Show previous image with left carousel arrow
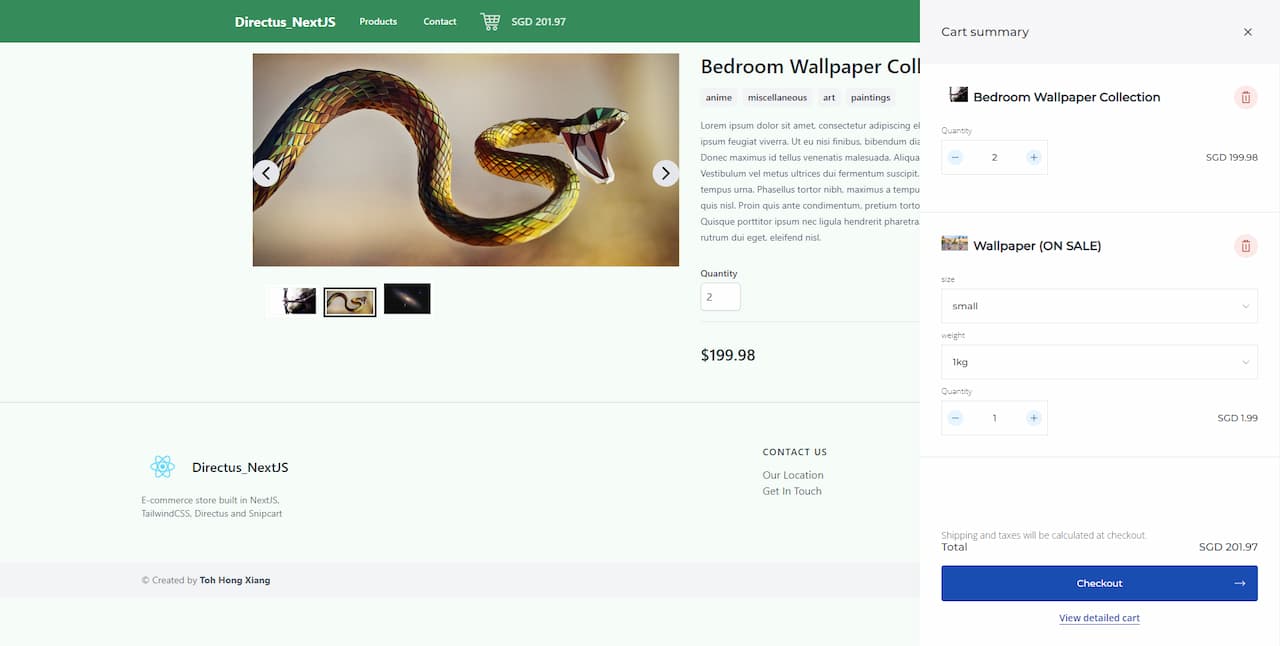Screen dimensions: 1280x646 (266, 173)
